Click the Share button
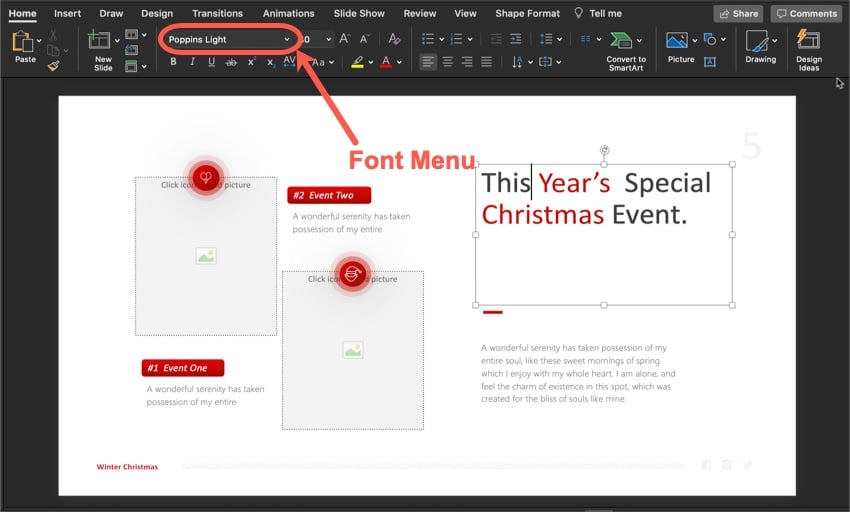This screenshot has width=850, height=512. [x=738, y=13]
